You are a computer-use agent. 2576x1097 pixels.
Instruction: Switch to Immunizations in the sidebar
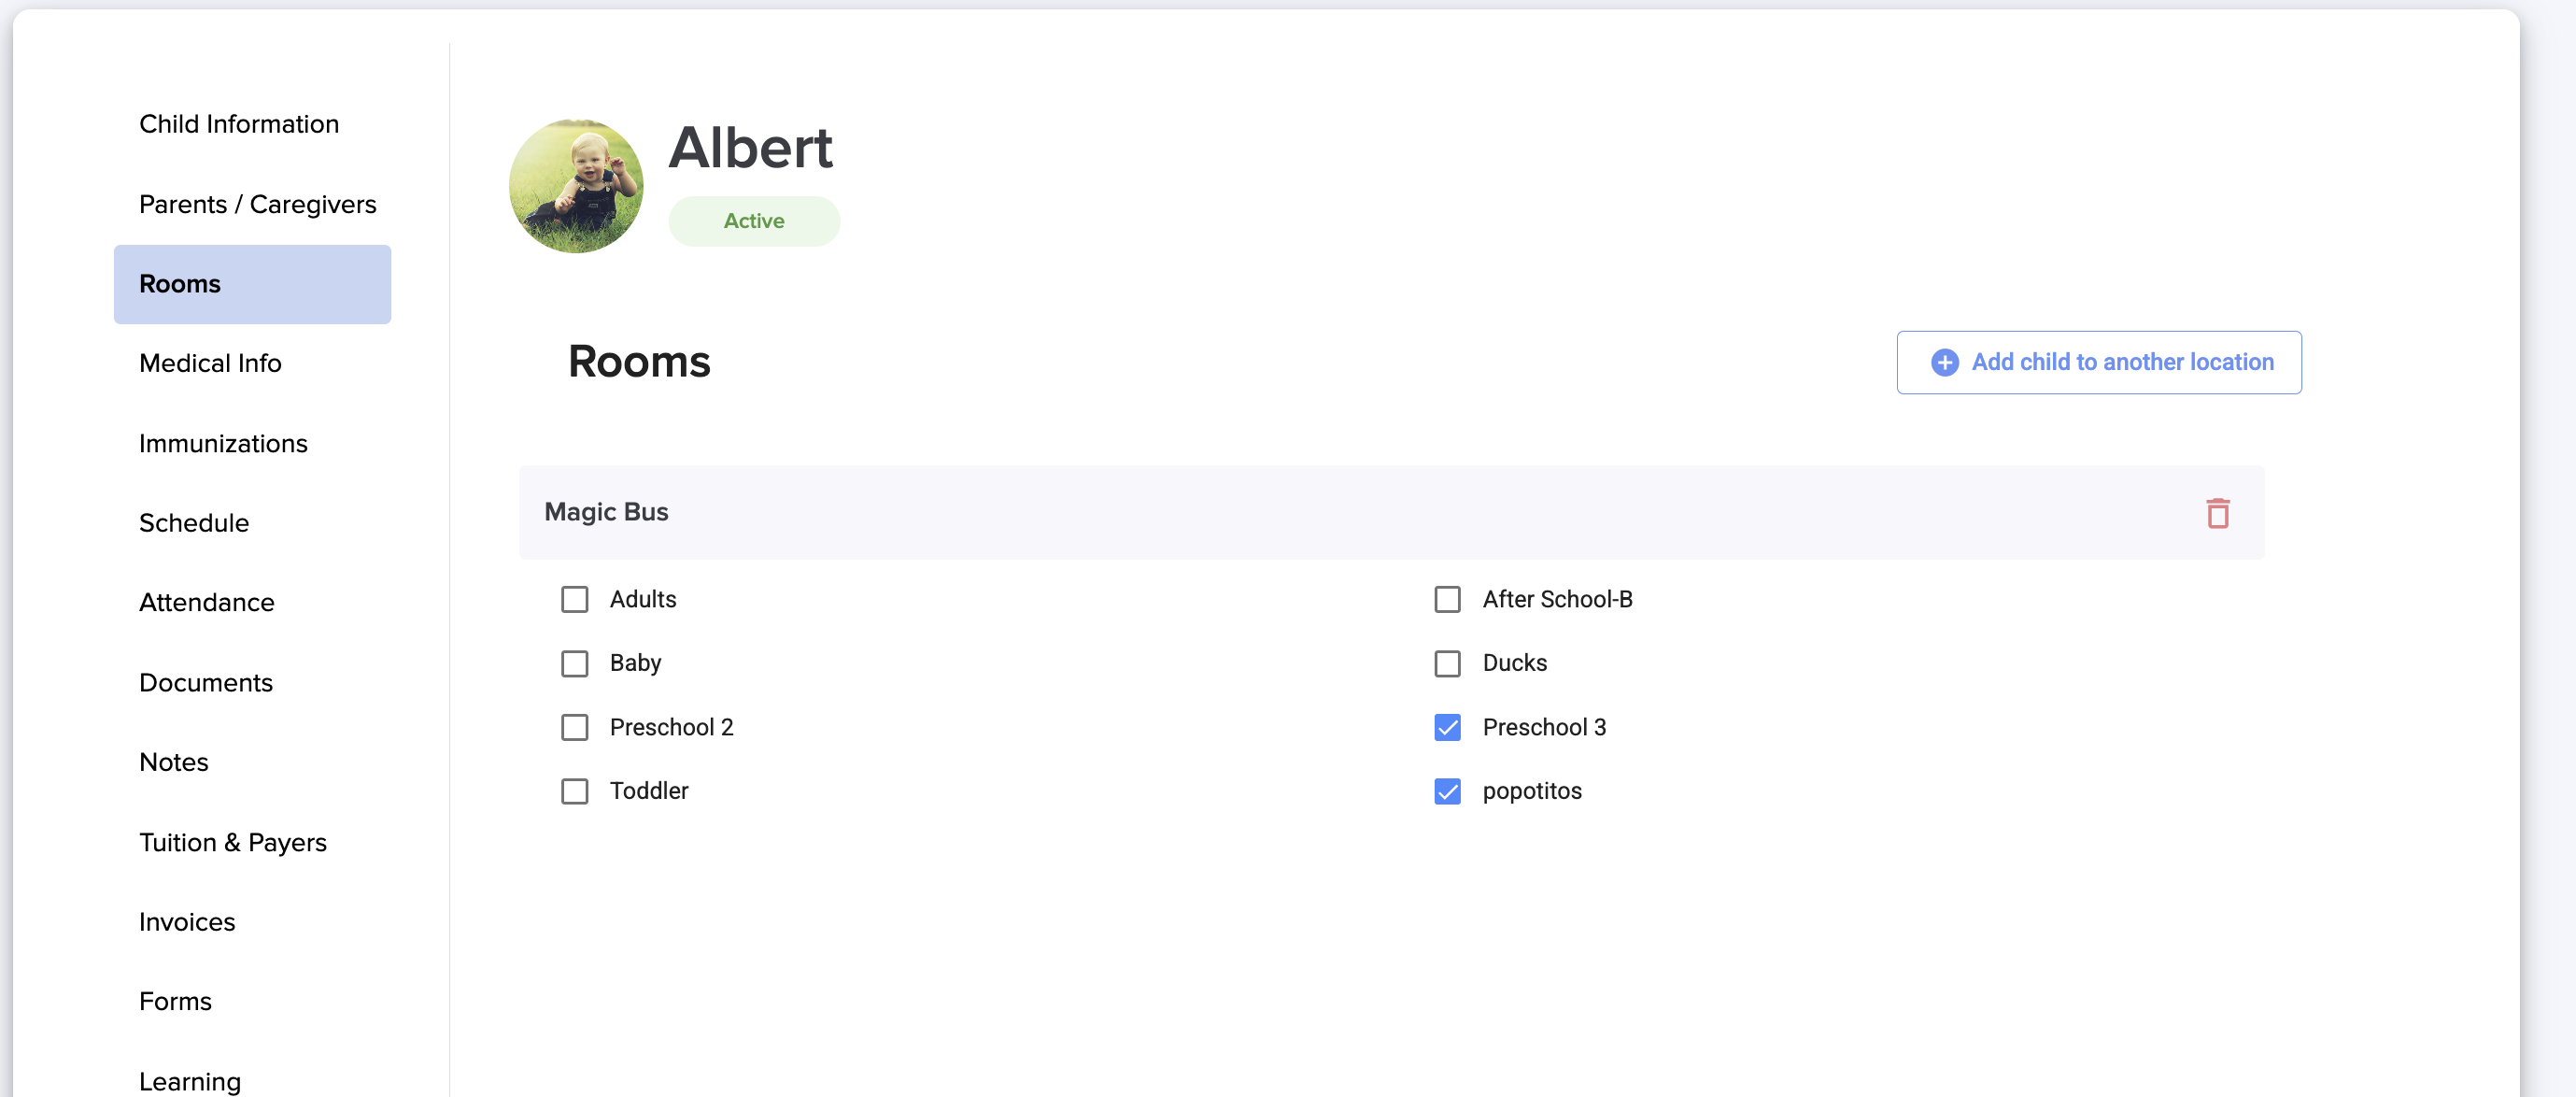coord(223,443)
